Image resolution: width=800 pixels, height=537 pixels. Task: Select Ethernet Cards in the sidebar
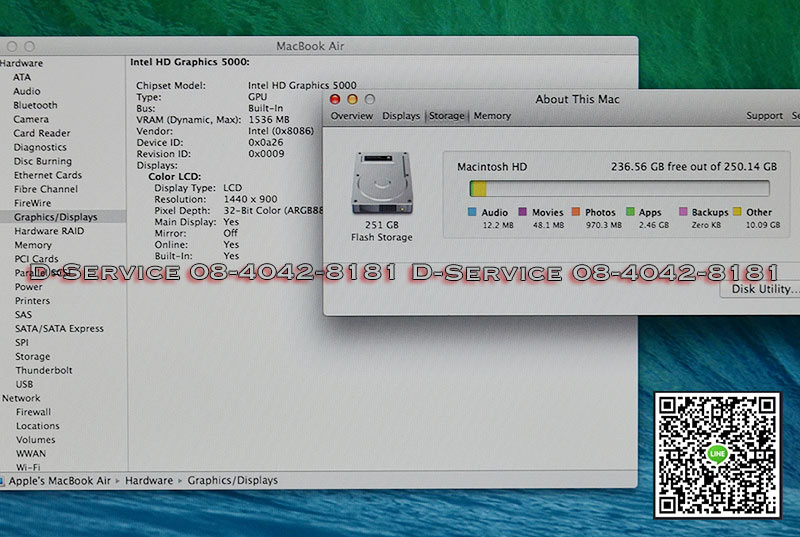[x=48, y=175]
